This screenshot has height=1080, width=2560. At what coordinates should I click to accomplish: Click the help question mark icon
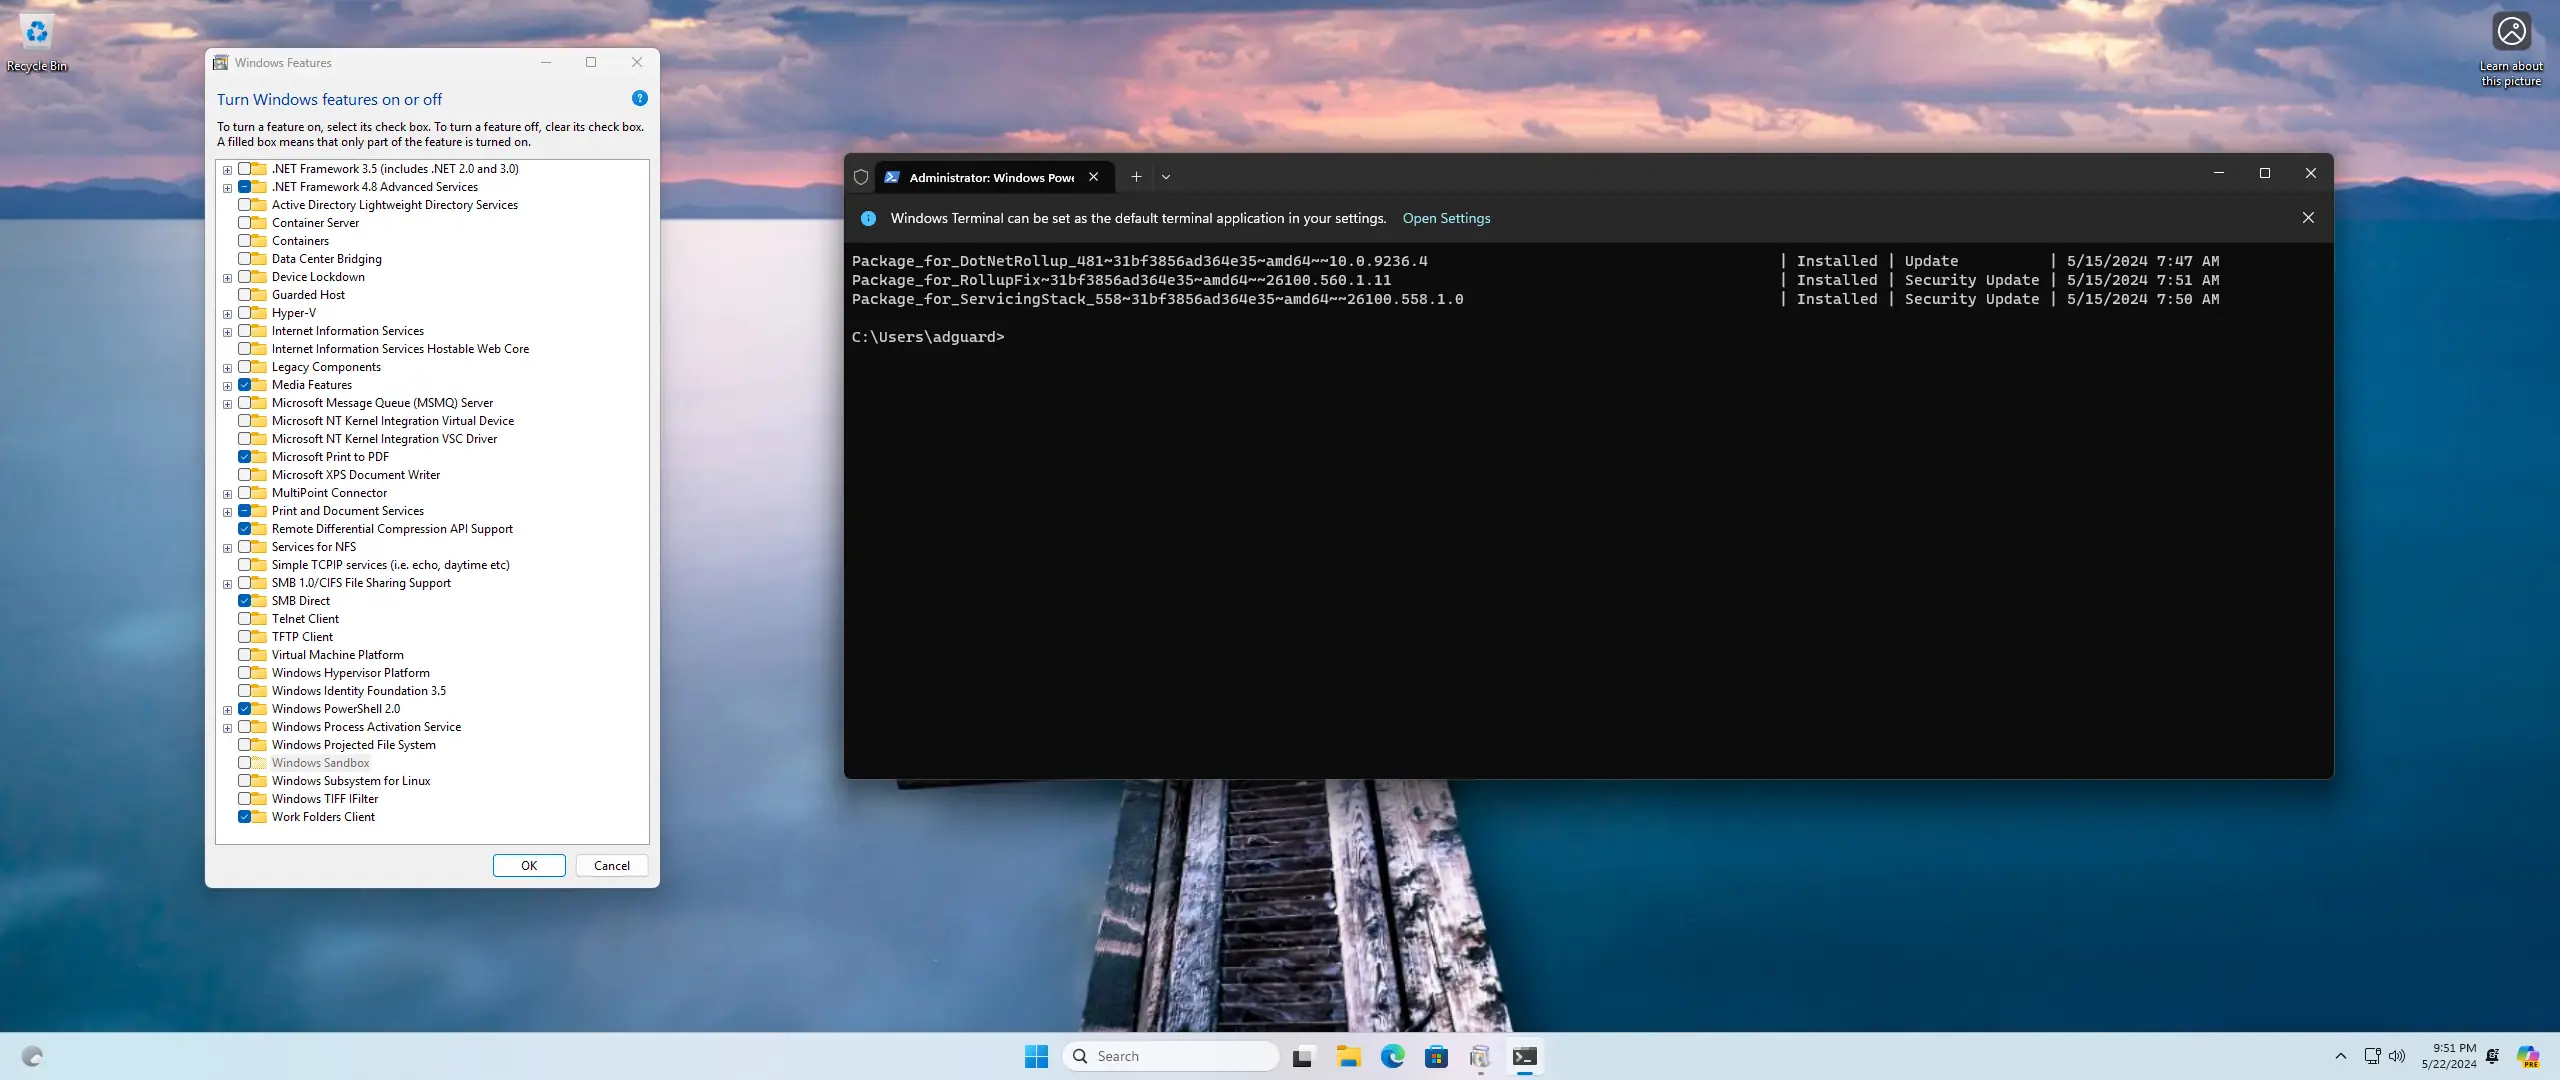pyautogui.click(x=640, y=98)
